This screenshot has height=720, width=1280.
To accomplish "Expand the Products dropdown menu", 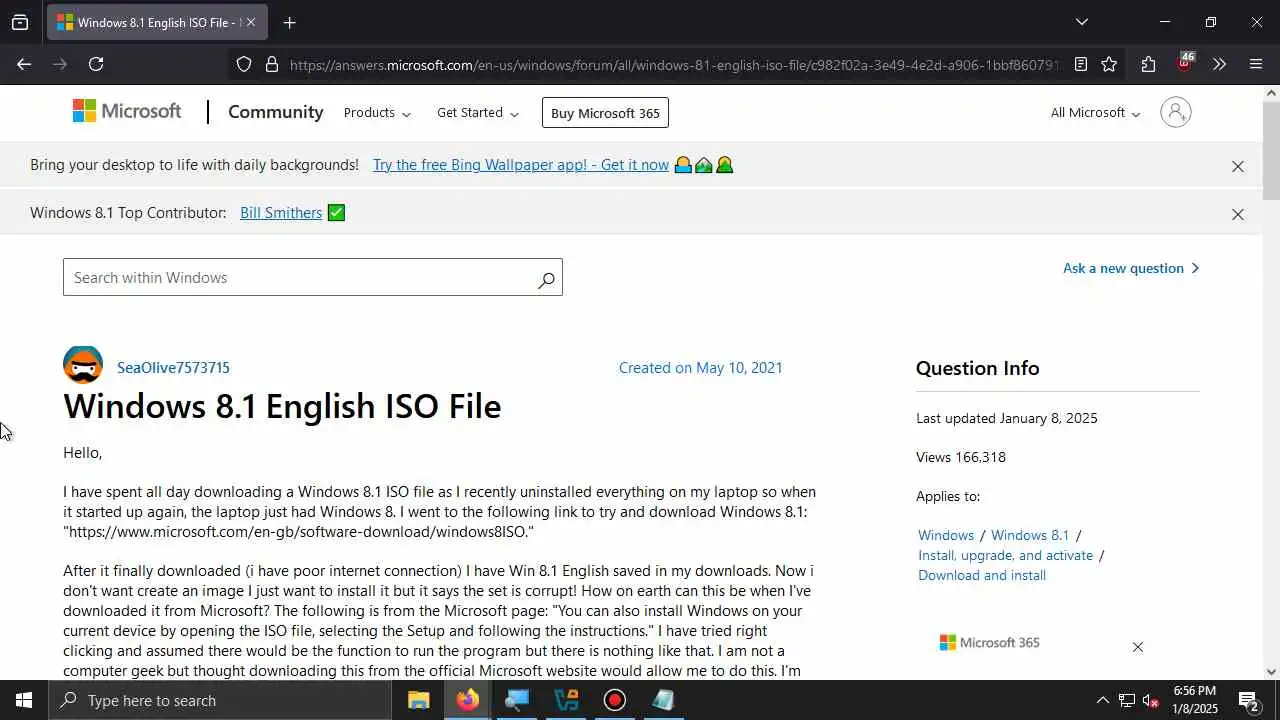I will click(x=377, y=113).
